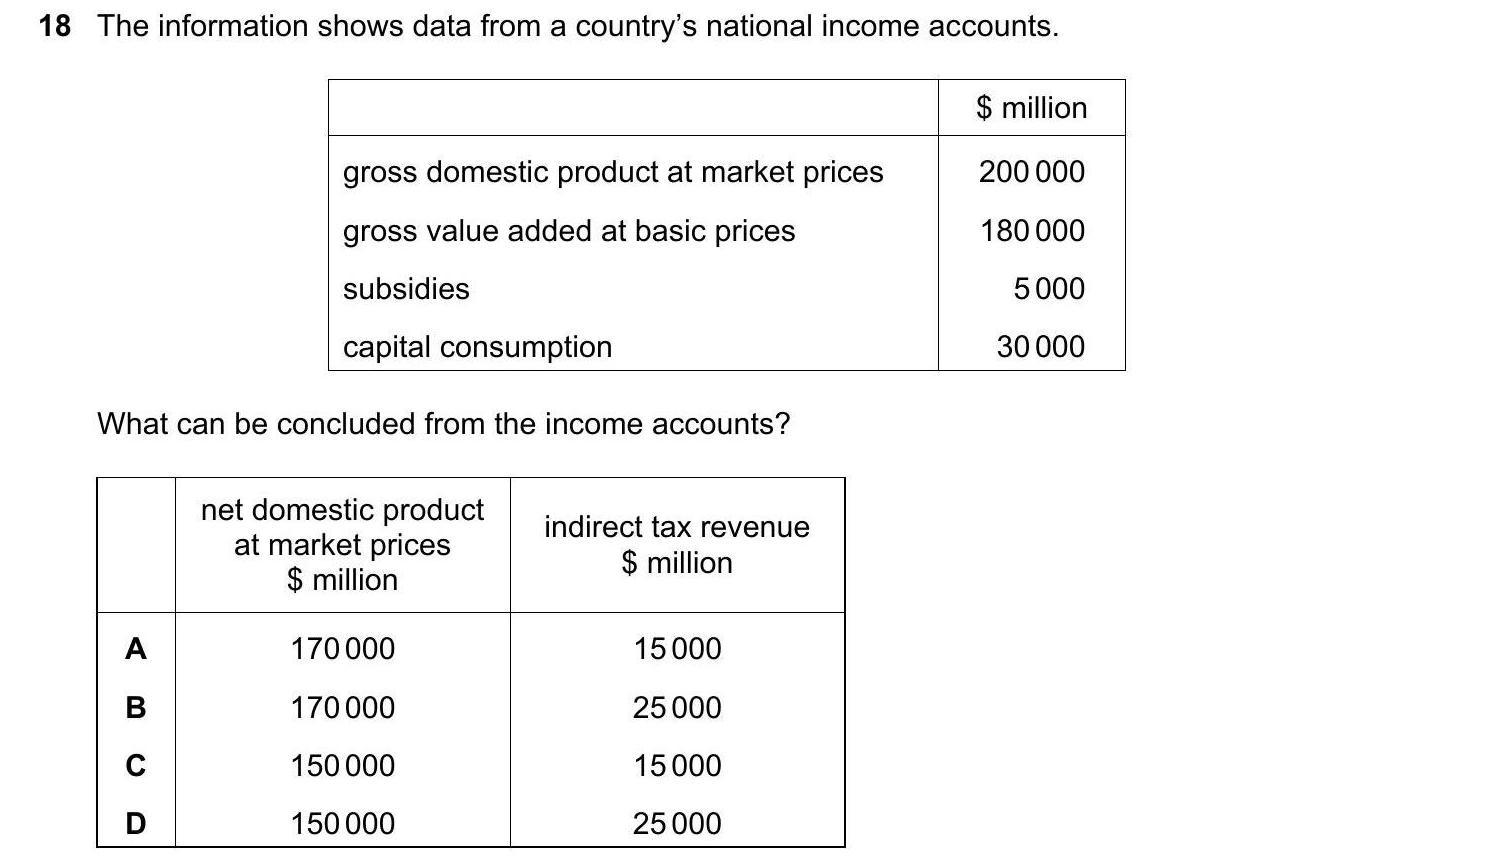Select answer option D

[x=136, y=824]
